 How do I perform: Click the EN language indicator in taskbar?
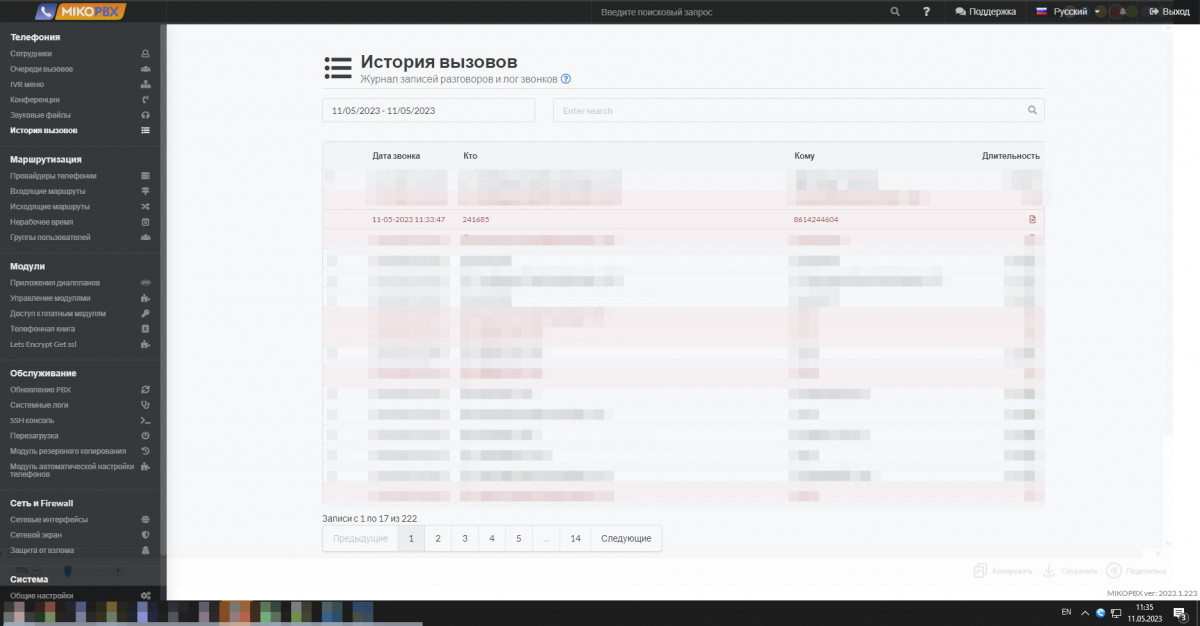pyautogui.click(x=1066, y=612)
